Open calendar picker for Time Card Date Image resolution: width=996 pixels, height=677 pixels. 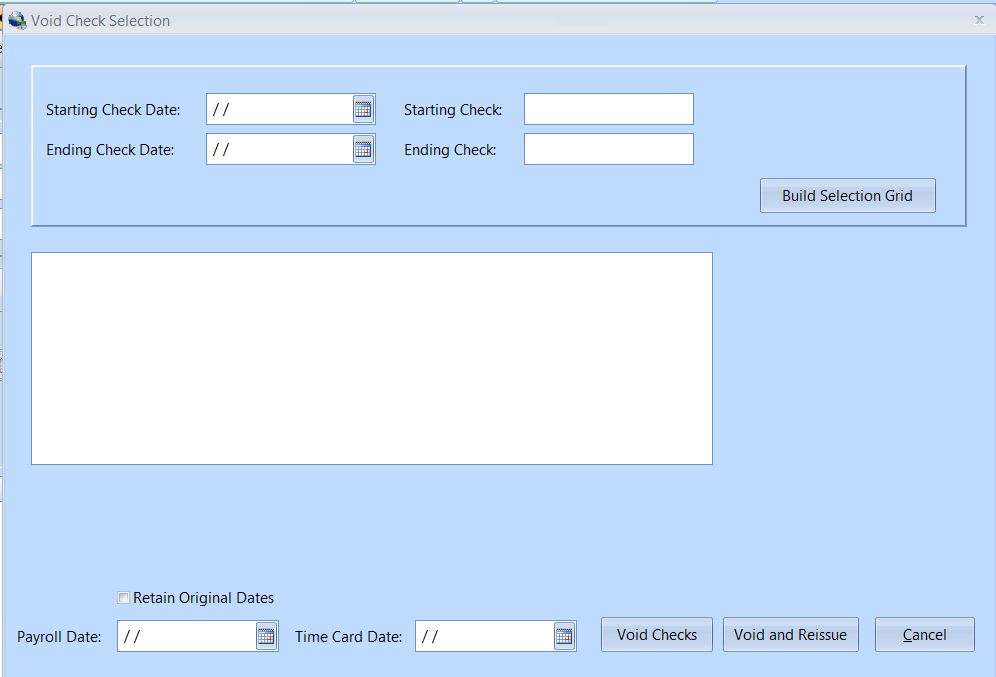click(x=564, y=636)
